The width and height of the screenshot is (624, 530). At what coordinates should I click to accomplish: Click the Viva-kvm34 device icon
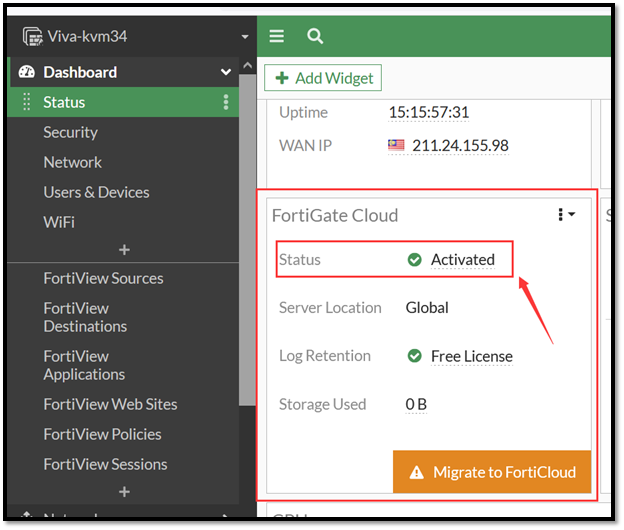(31, 37)
